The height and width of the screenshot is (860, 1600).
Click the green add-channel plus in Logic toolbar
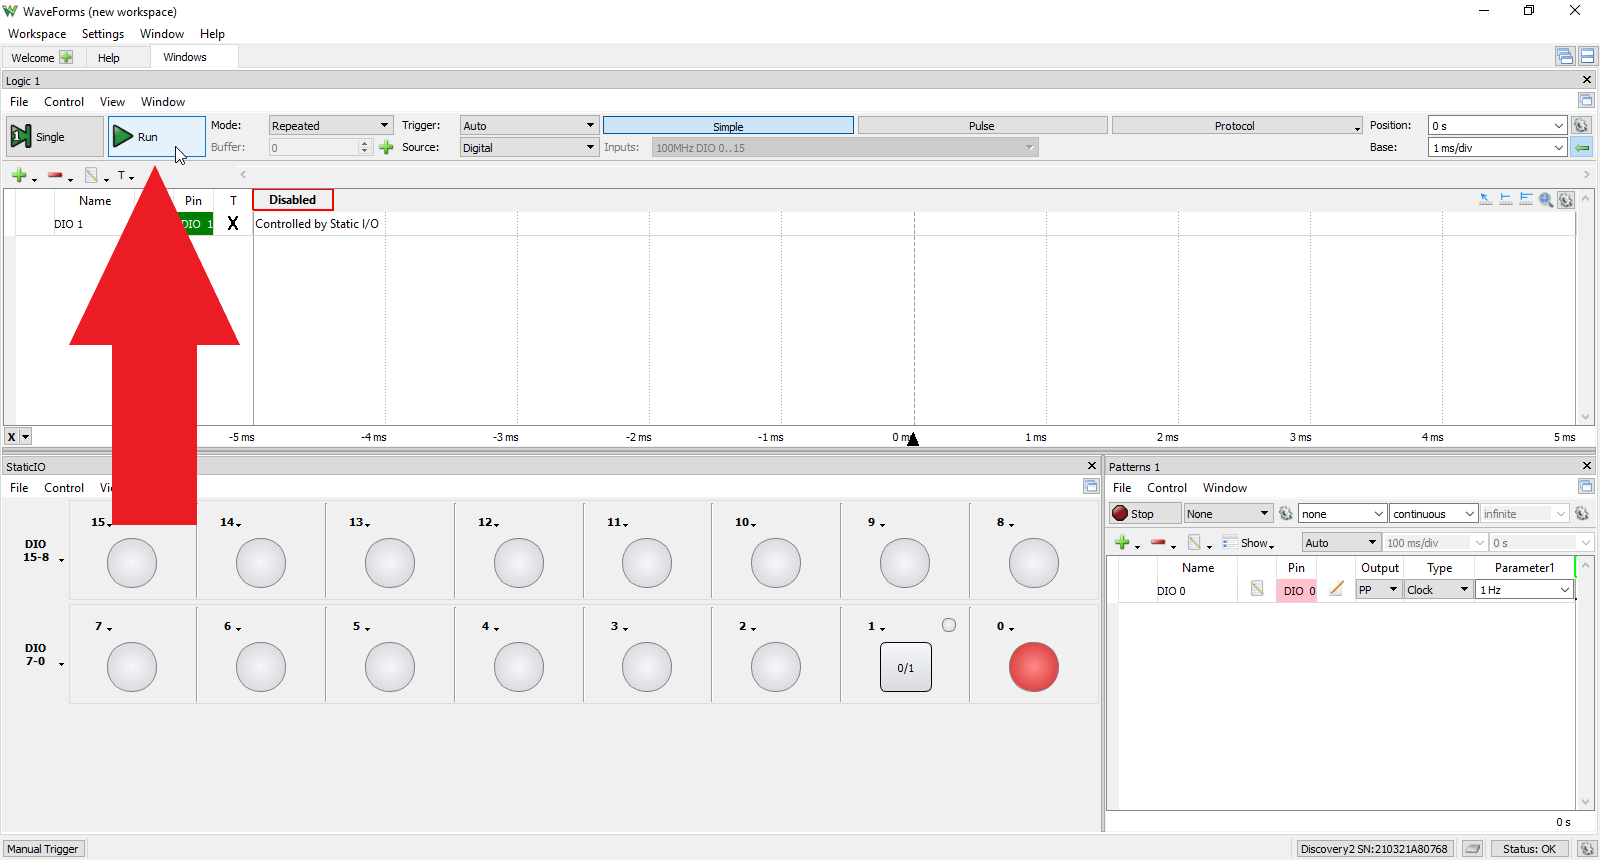[19, 176]
